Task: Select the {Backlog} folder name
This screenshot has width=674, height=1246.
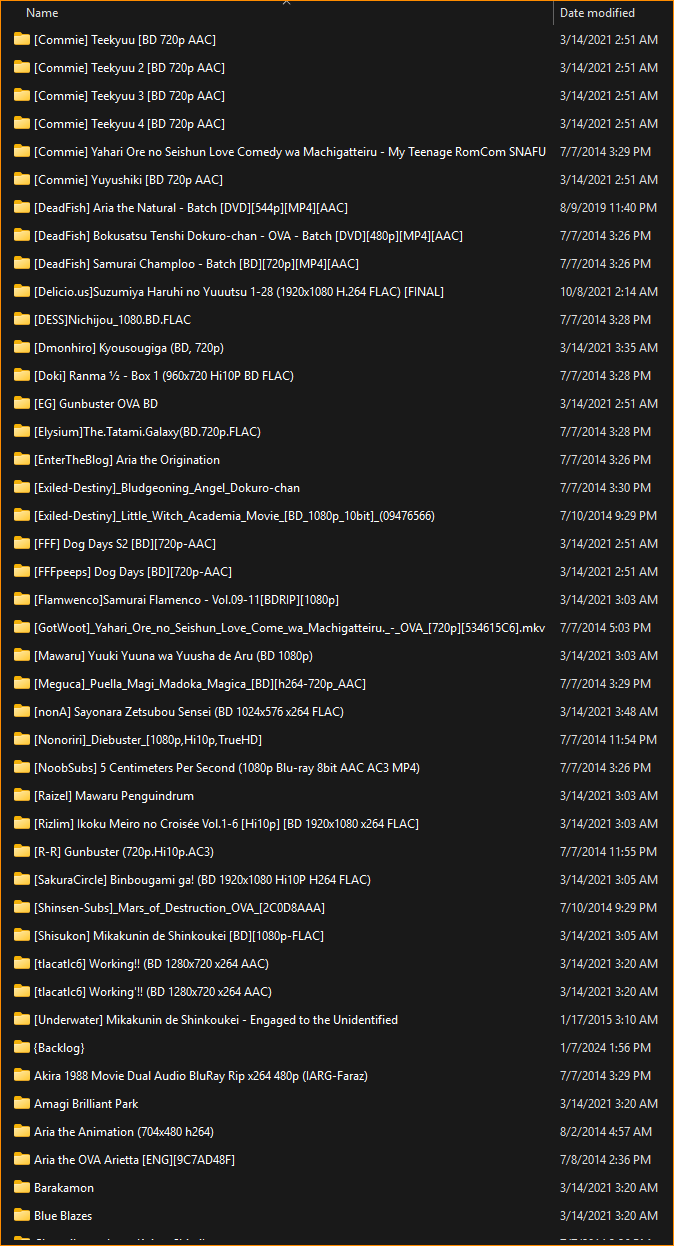Action: pos(59,1048)
